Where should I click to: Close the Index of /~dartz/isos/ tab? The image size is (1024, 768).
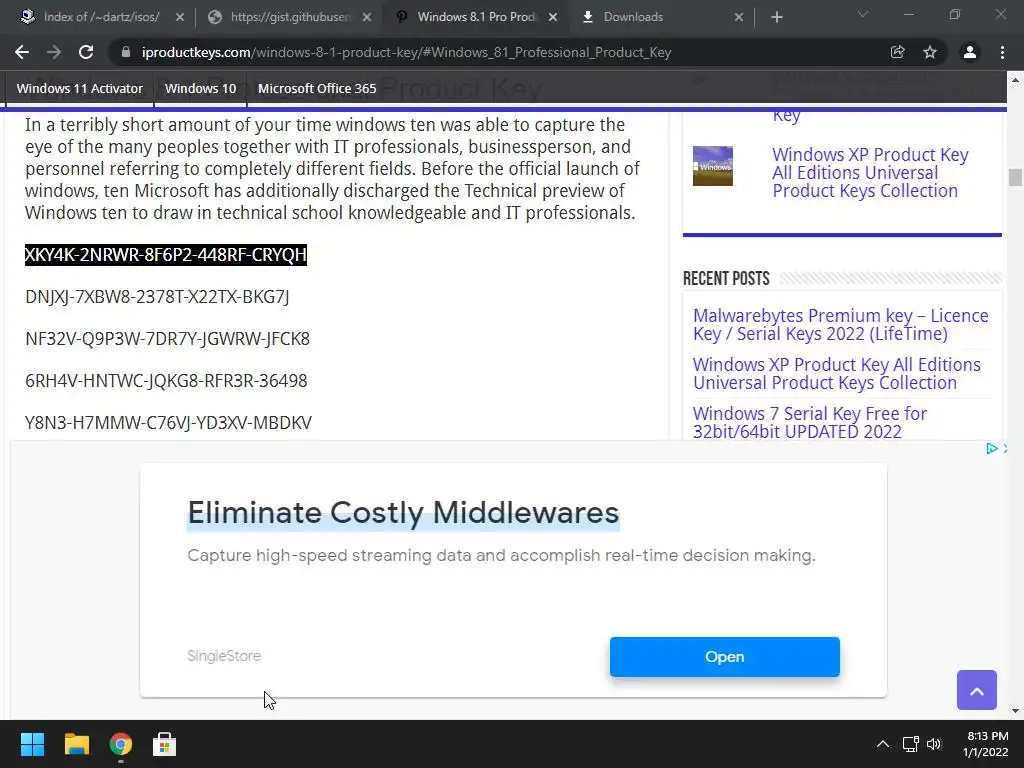(180, 17)
